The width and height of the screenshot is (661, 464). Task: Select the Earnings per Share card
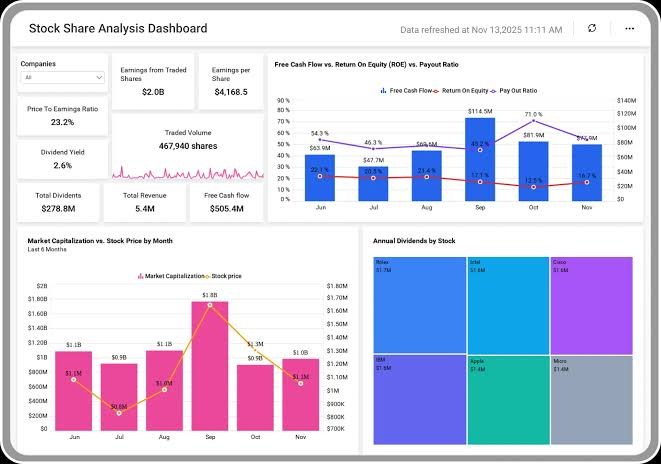point(231,81)
